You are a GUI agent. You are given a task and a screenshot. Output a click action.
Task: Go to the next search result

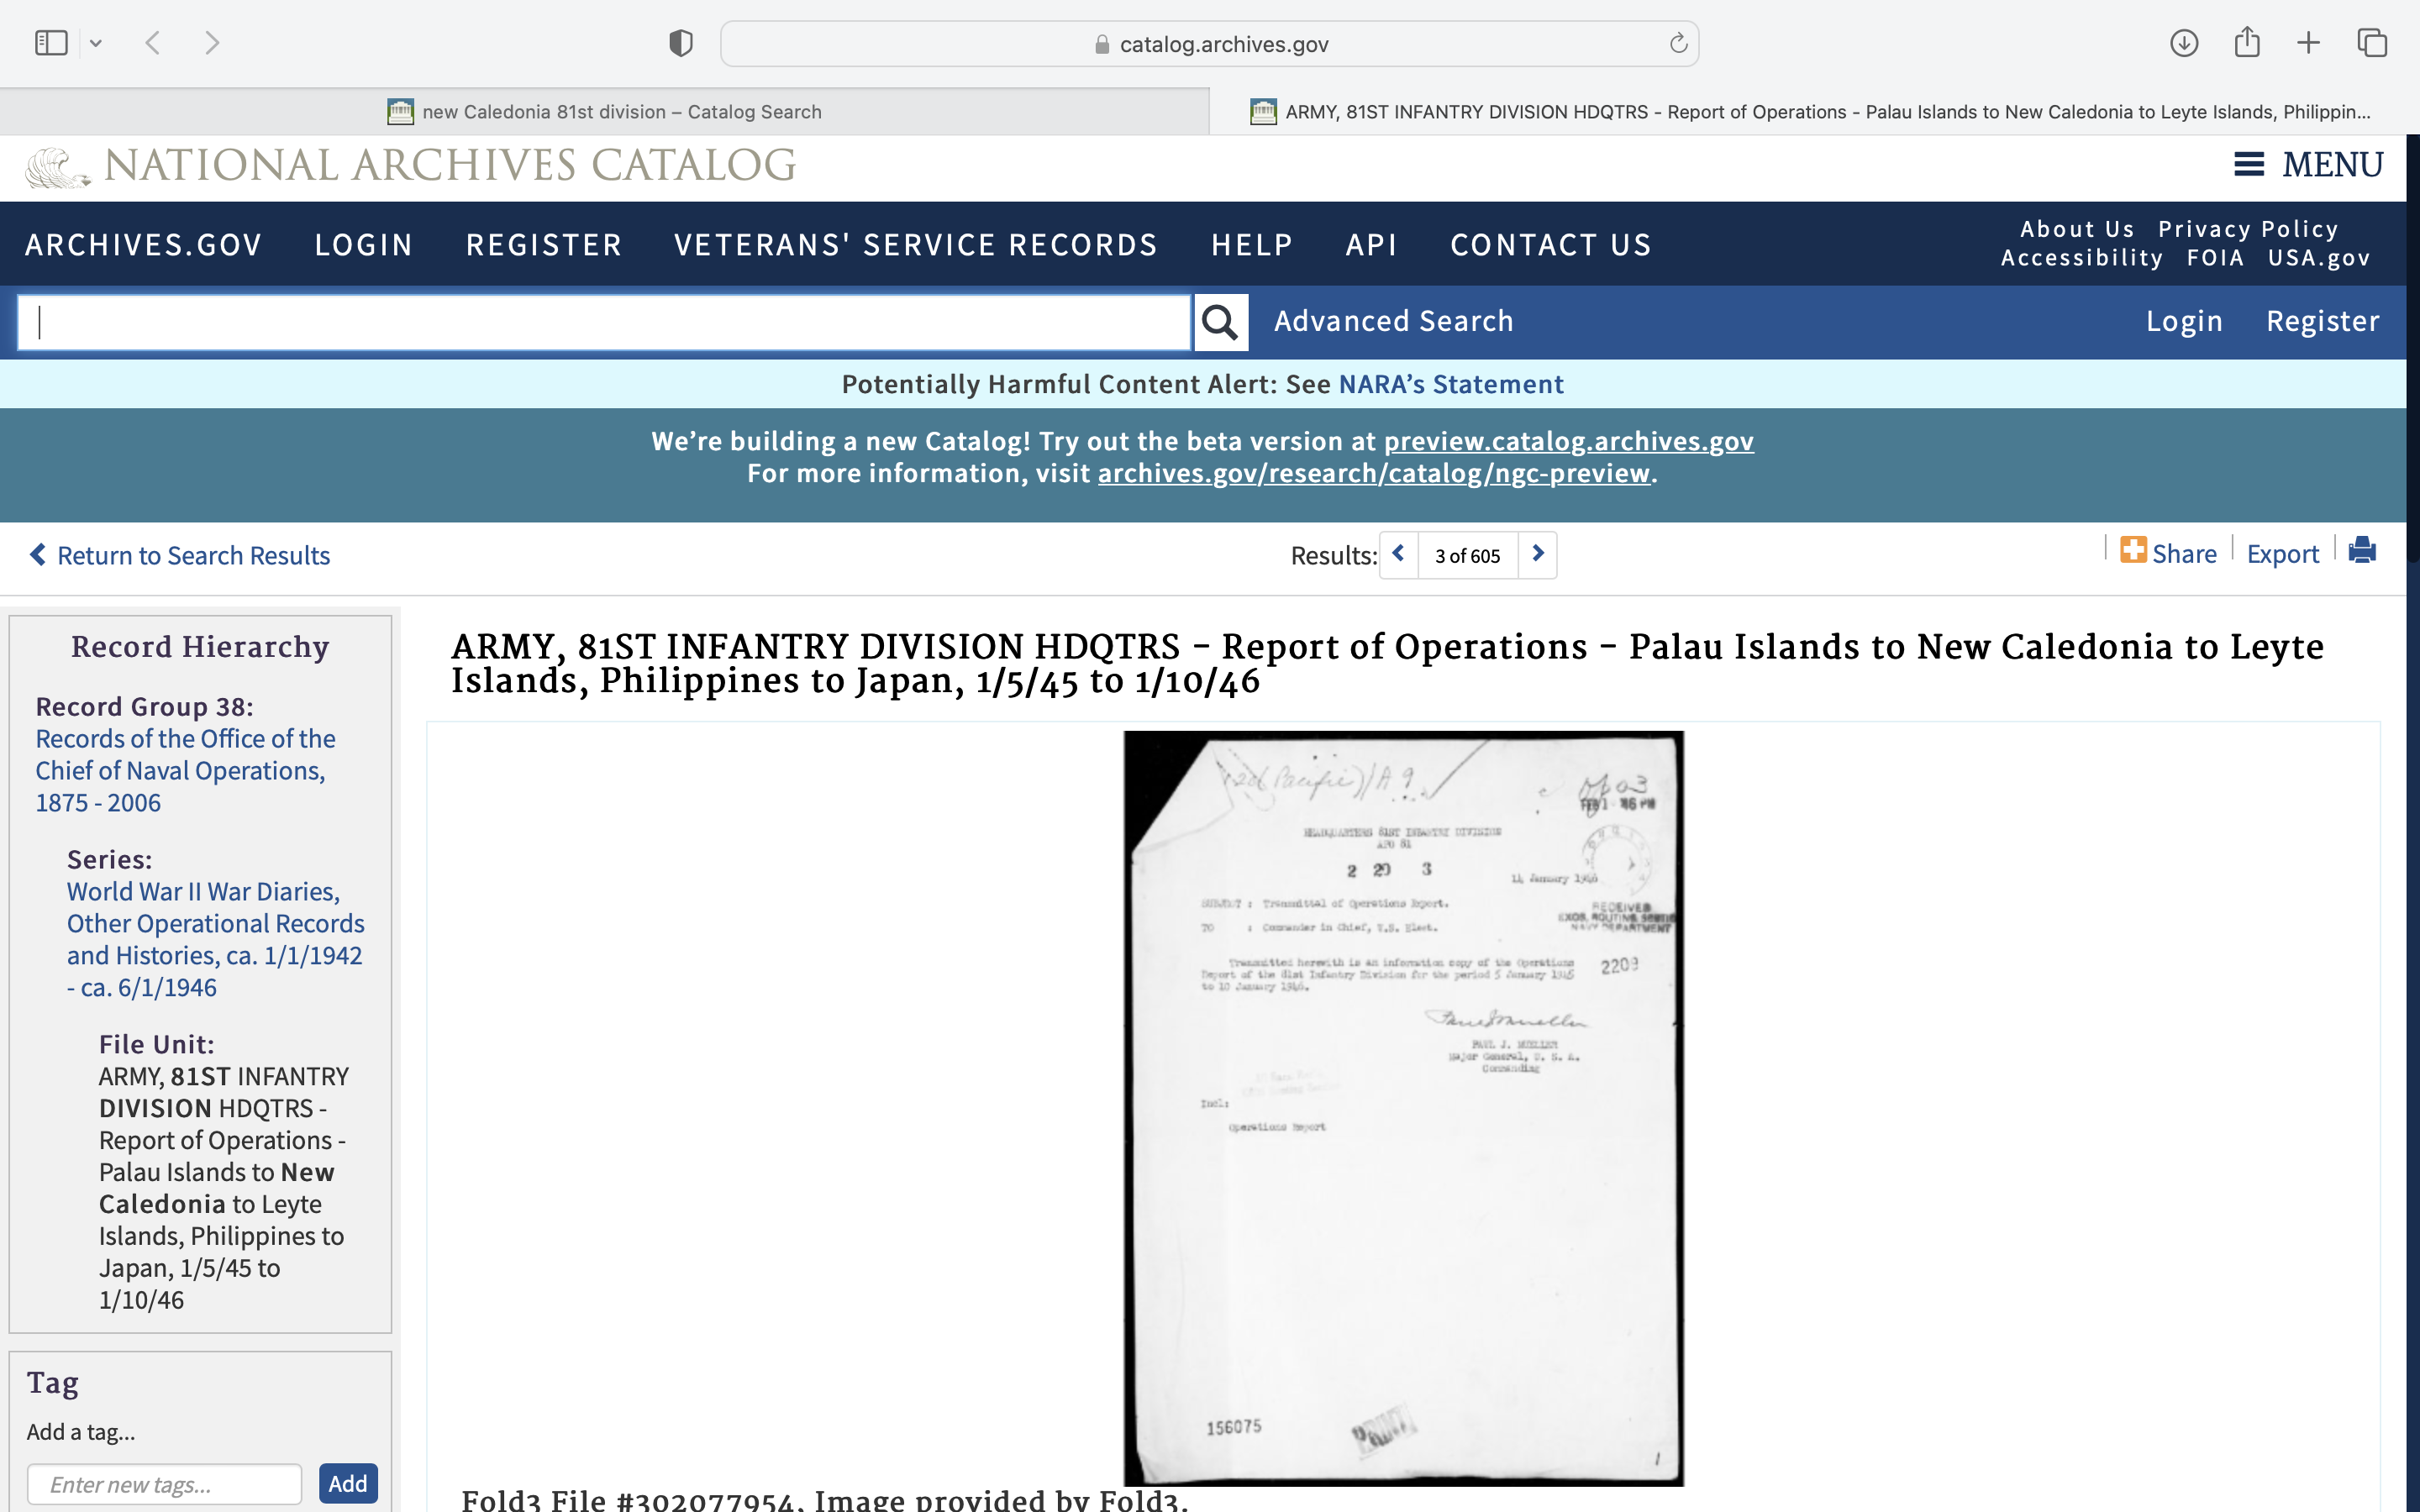(x=1538, y=554)
